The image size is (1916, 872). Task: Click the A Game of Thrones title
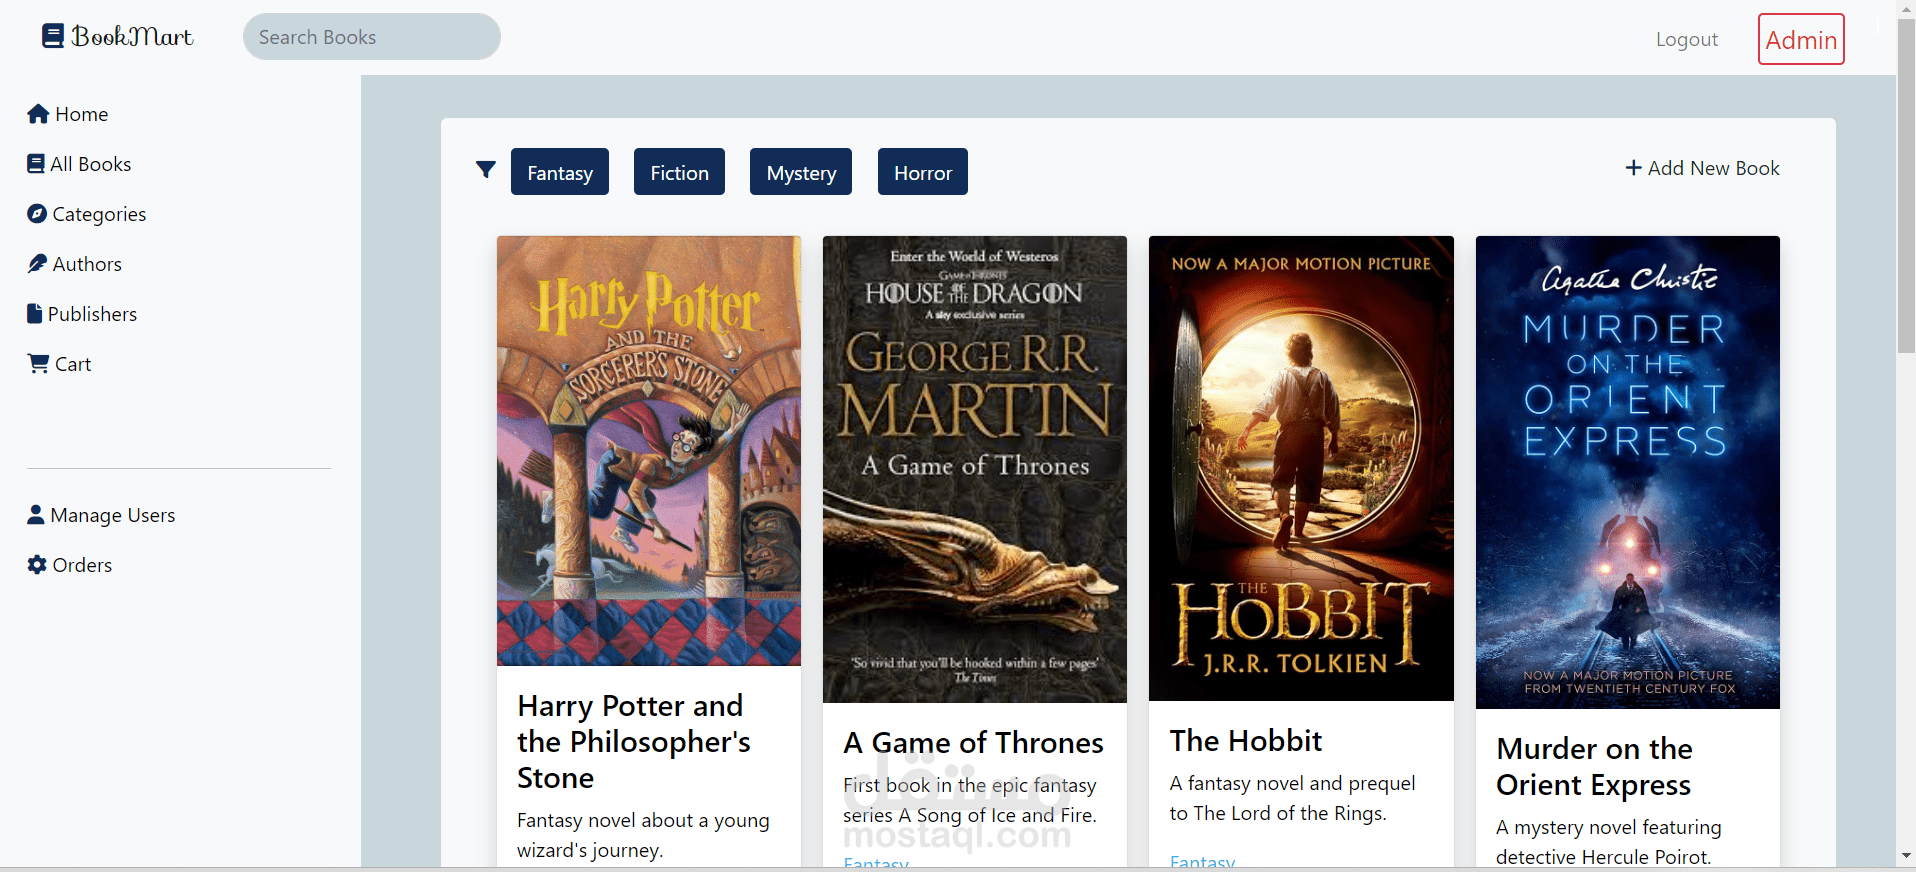tap(973, 743)
